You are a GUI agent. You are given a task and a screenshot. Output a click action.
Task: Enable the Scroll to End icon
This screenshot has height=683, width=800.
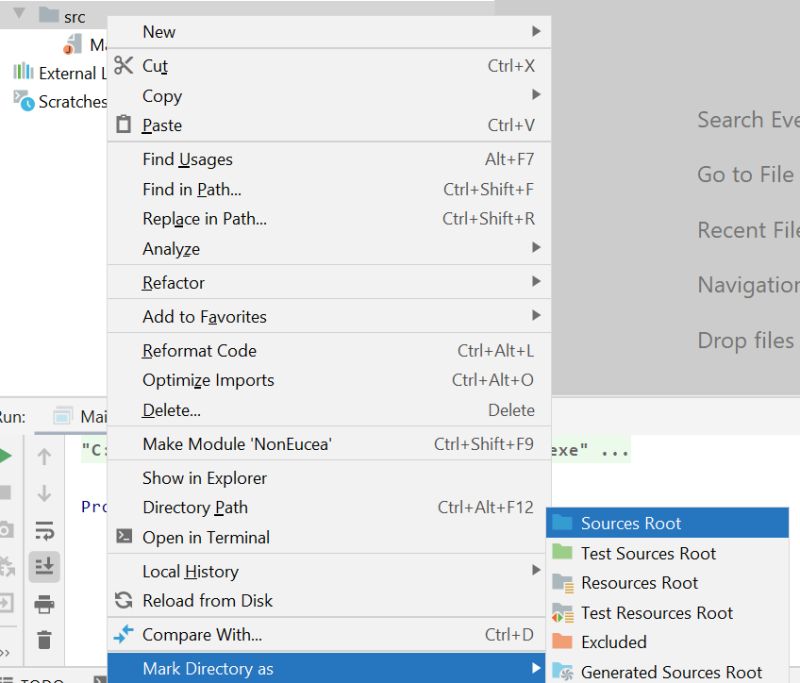44,565
